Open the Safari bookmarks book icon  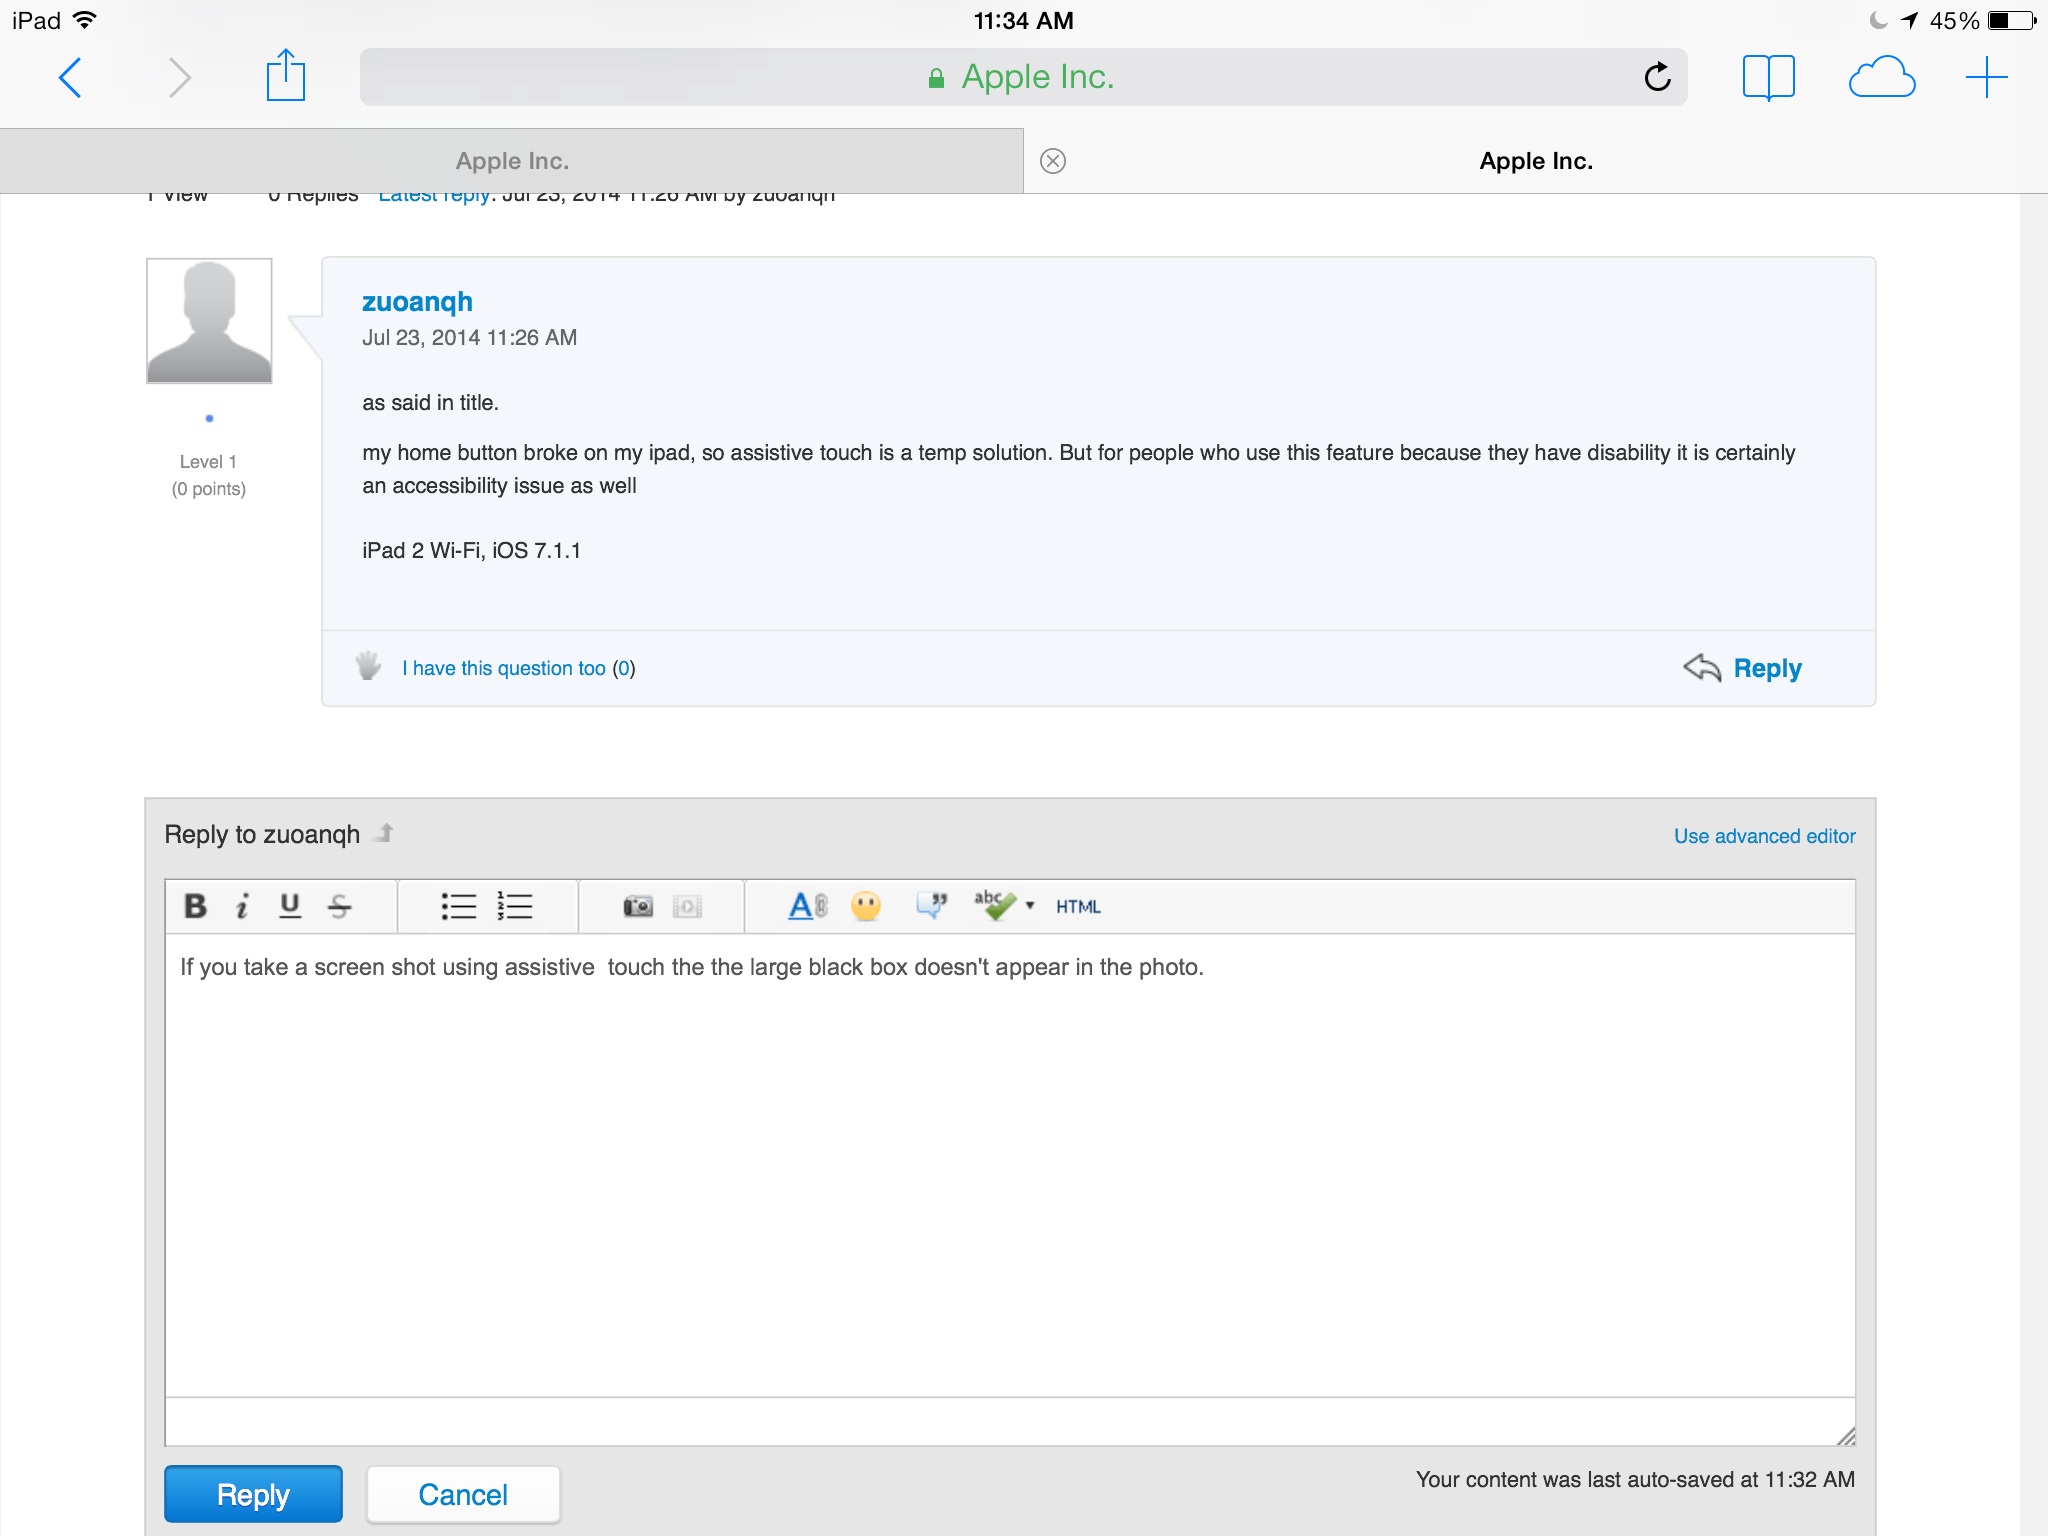click(x=1768, y=77)
